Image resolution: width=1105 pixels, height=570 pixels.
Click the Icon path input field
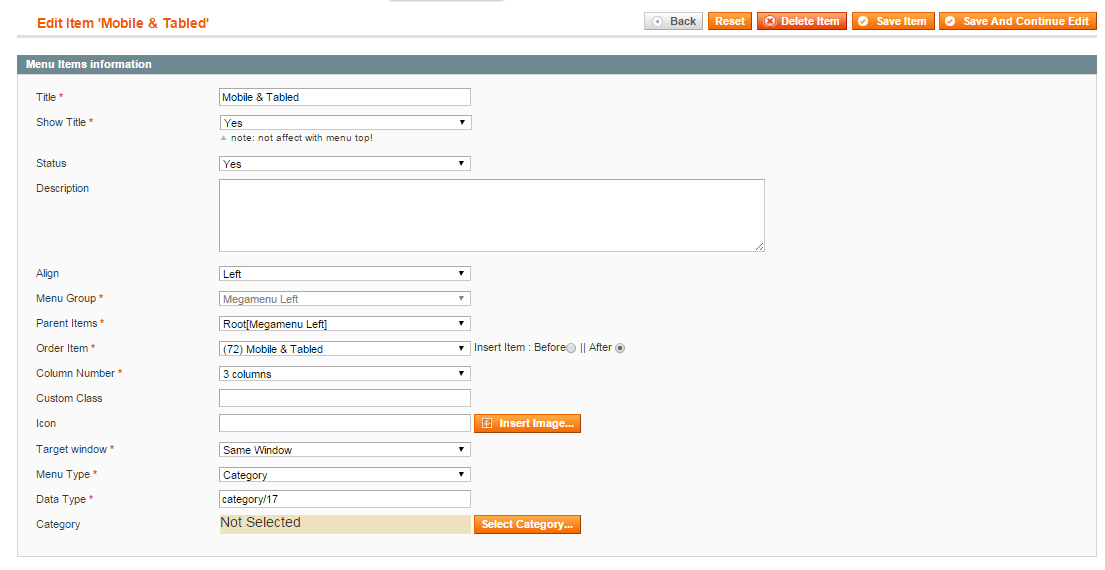pos(345,423)
